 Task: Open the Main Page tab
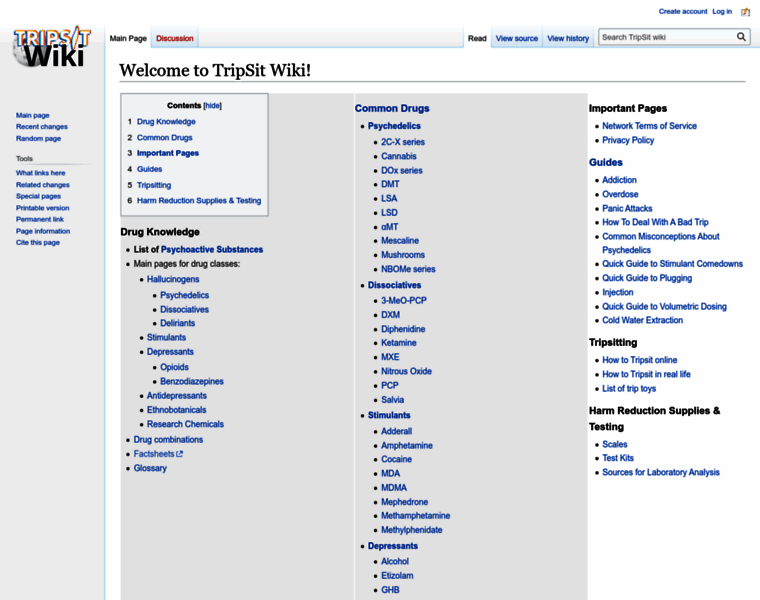[128, 38]
